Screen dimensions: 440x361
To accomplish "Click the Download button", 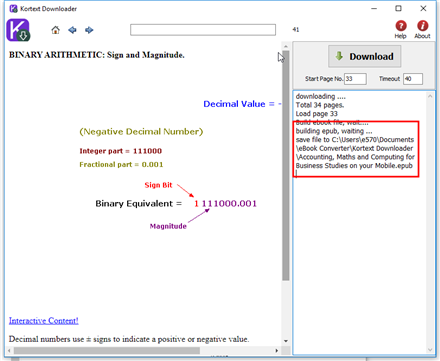I will pyautogui.click(x=365, y=56).
